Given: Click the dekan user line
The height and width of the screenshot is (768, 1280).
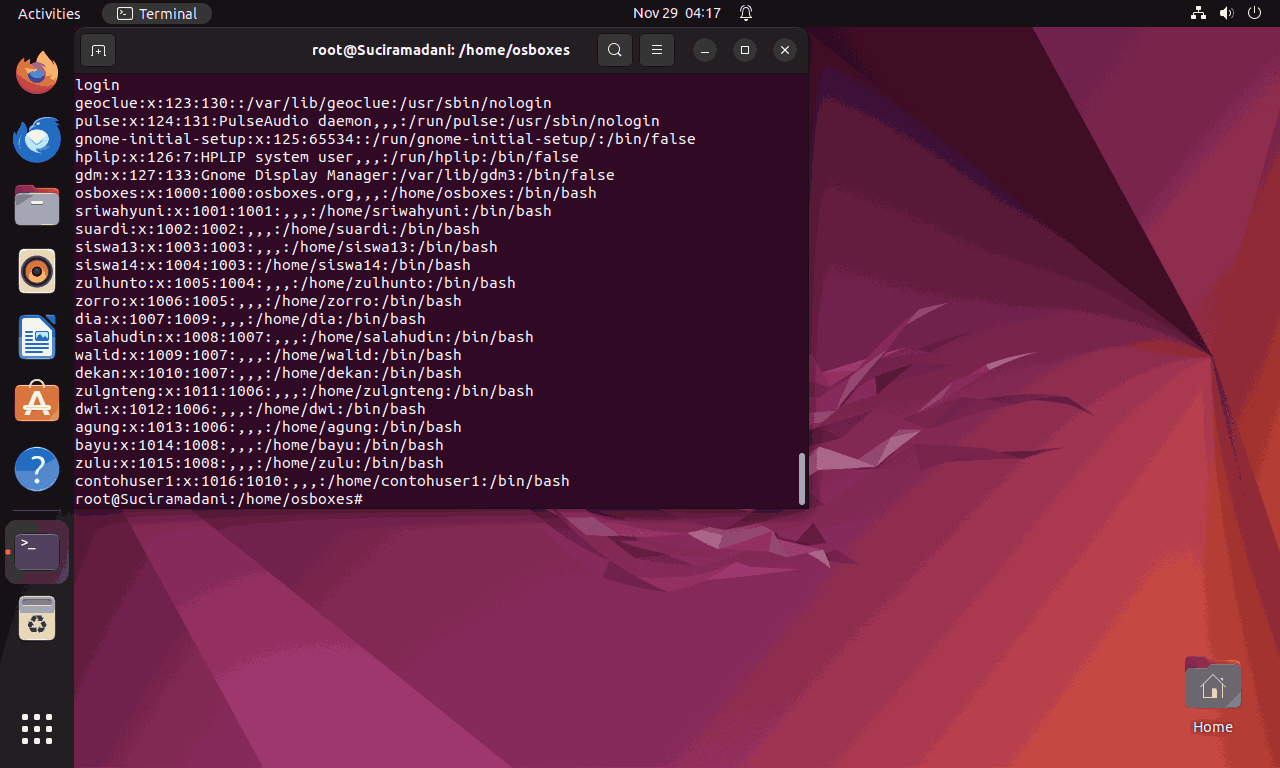Looking at the screenshot, I should [268, 373].
